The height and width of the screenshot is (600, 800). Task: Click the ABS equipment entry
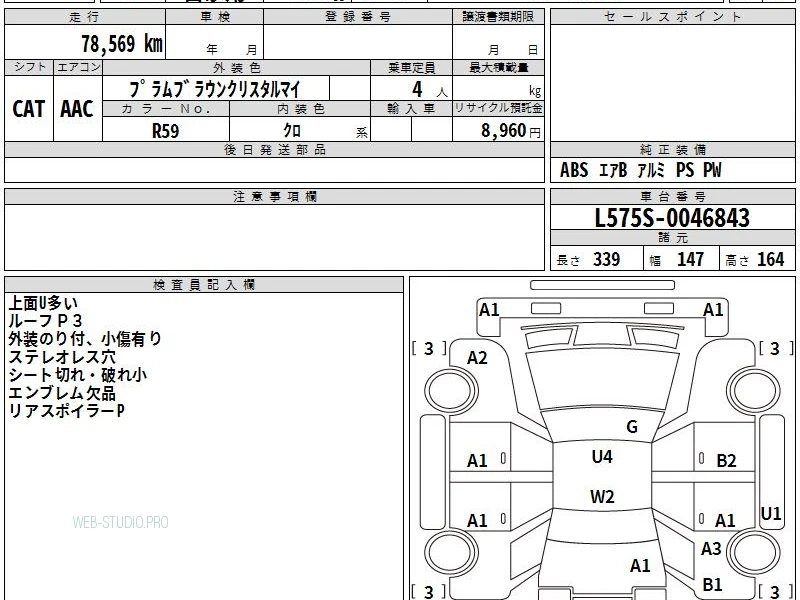click(x=574, y=170)
